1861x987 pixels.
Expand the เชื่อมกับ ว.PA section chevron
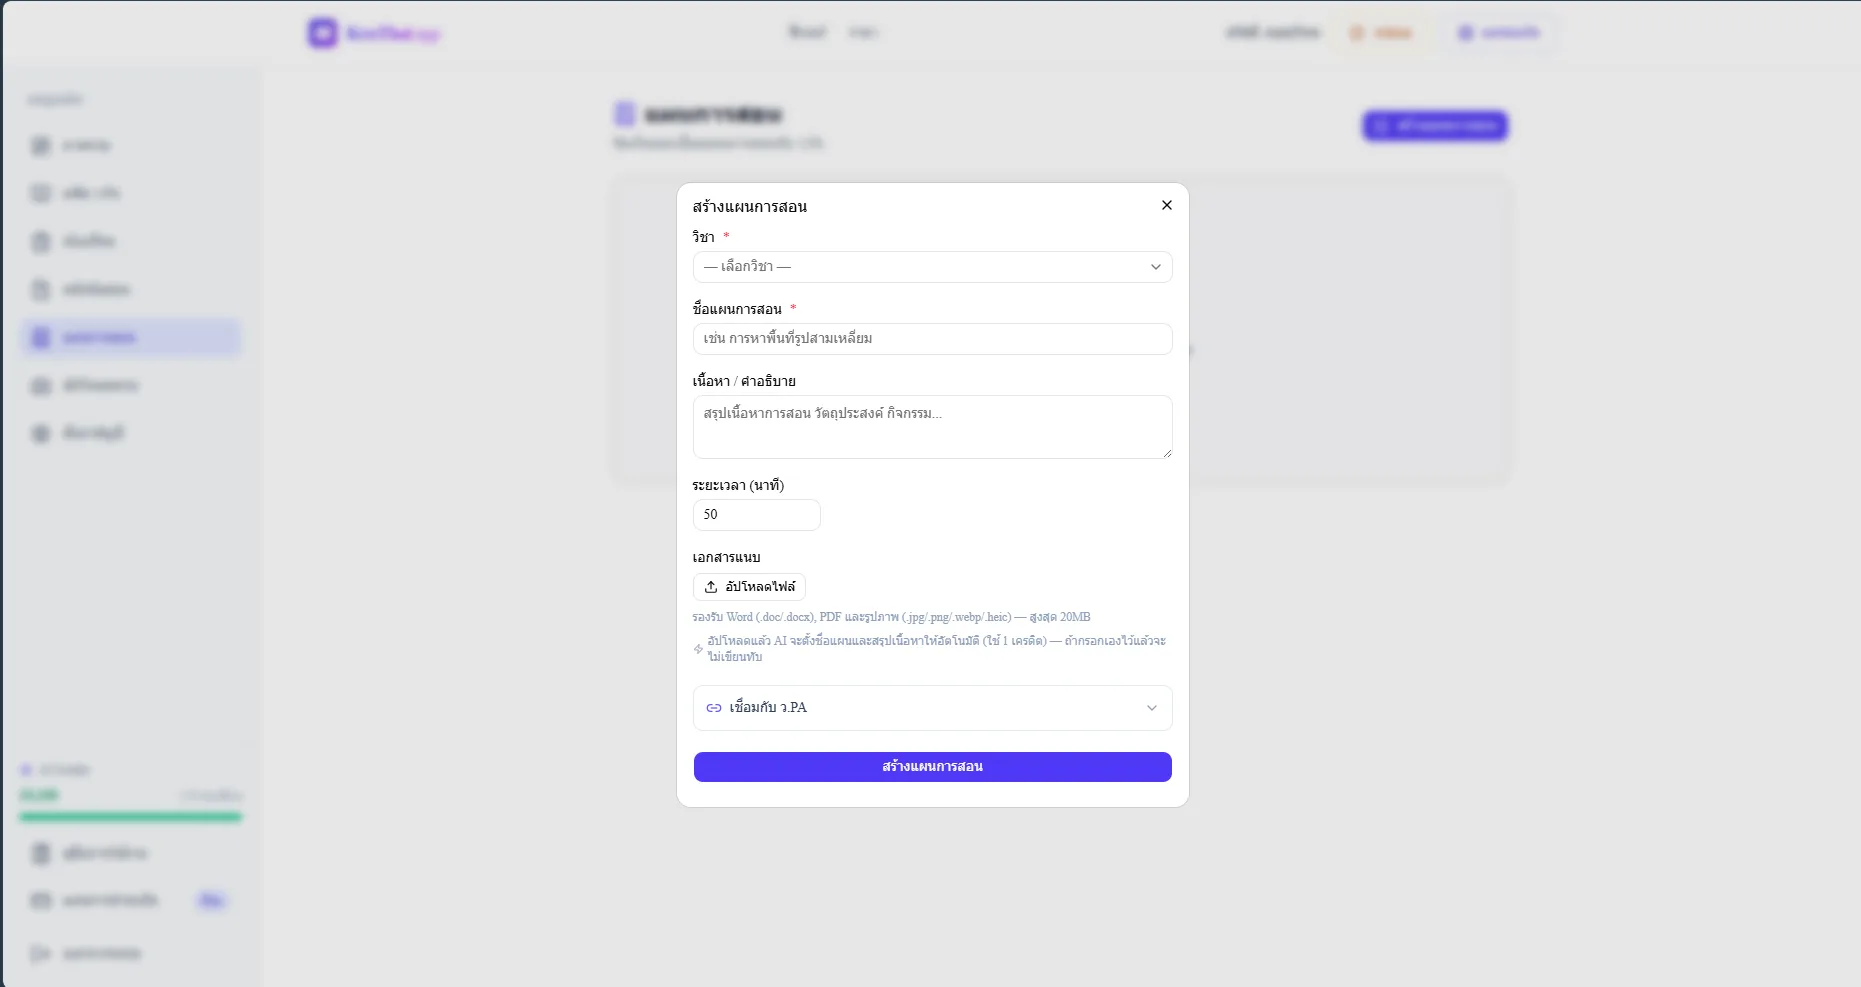click(x=1152, y=708)
